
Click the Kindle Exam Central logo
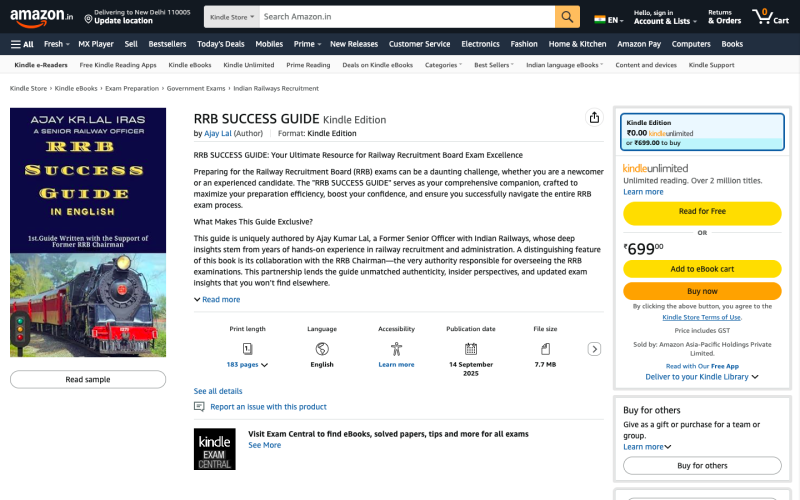pos(214,449)
